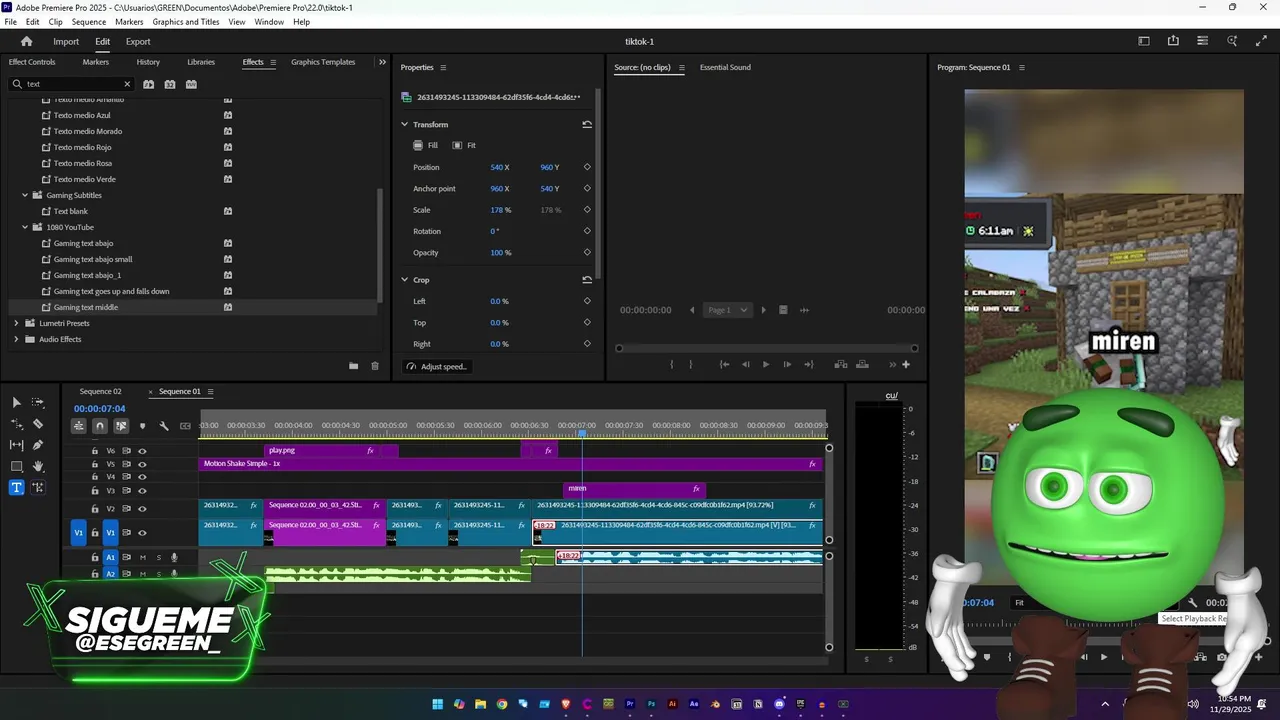This screenshot has height=720, width=1280.
Task: Click the Fit button in Transform
Action: (464, 145)
